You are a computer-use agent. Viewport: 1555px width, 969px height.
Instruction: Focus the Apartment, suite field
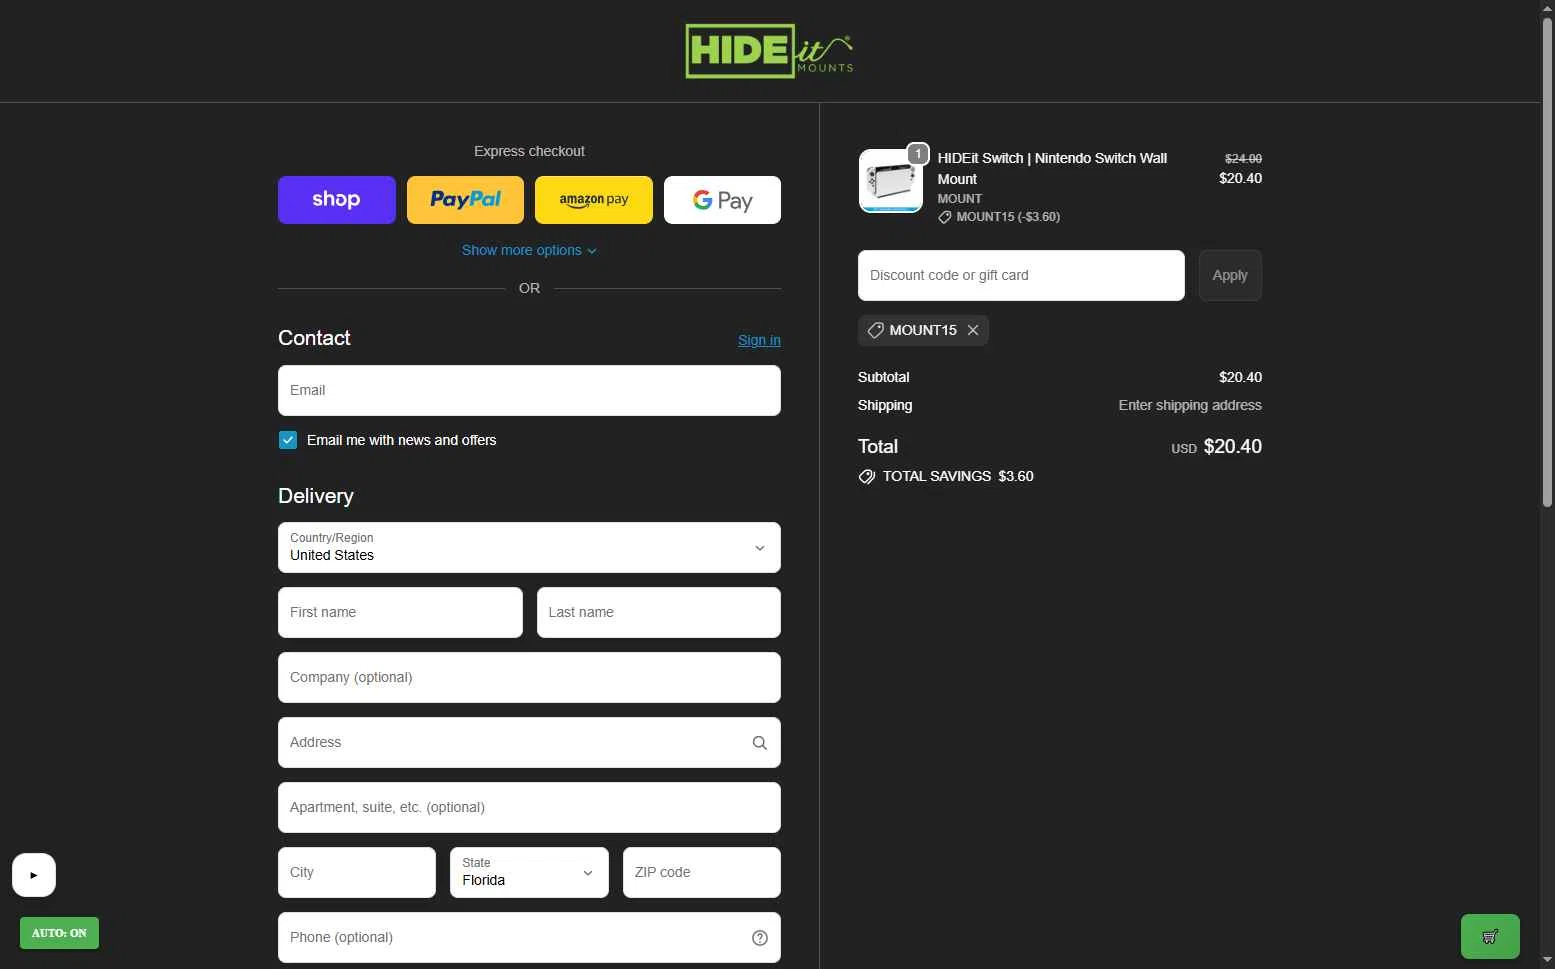point(529,807)
